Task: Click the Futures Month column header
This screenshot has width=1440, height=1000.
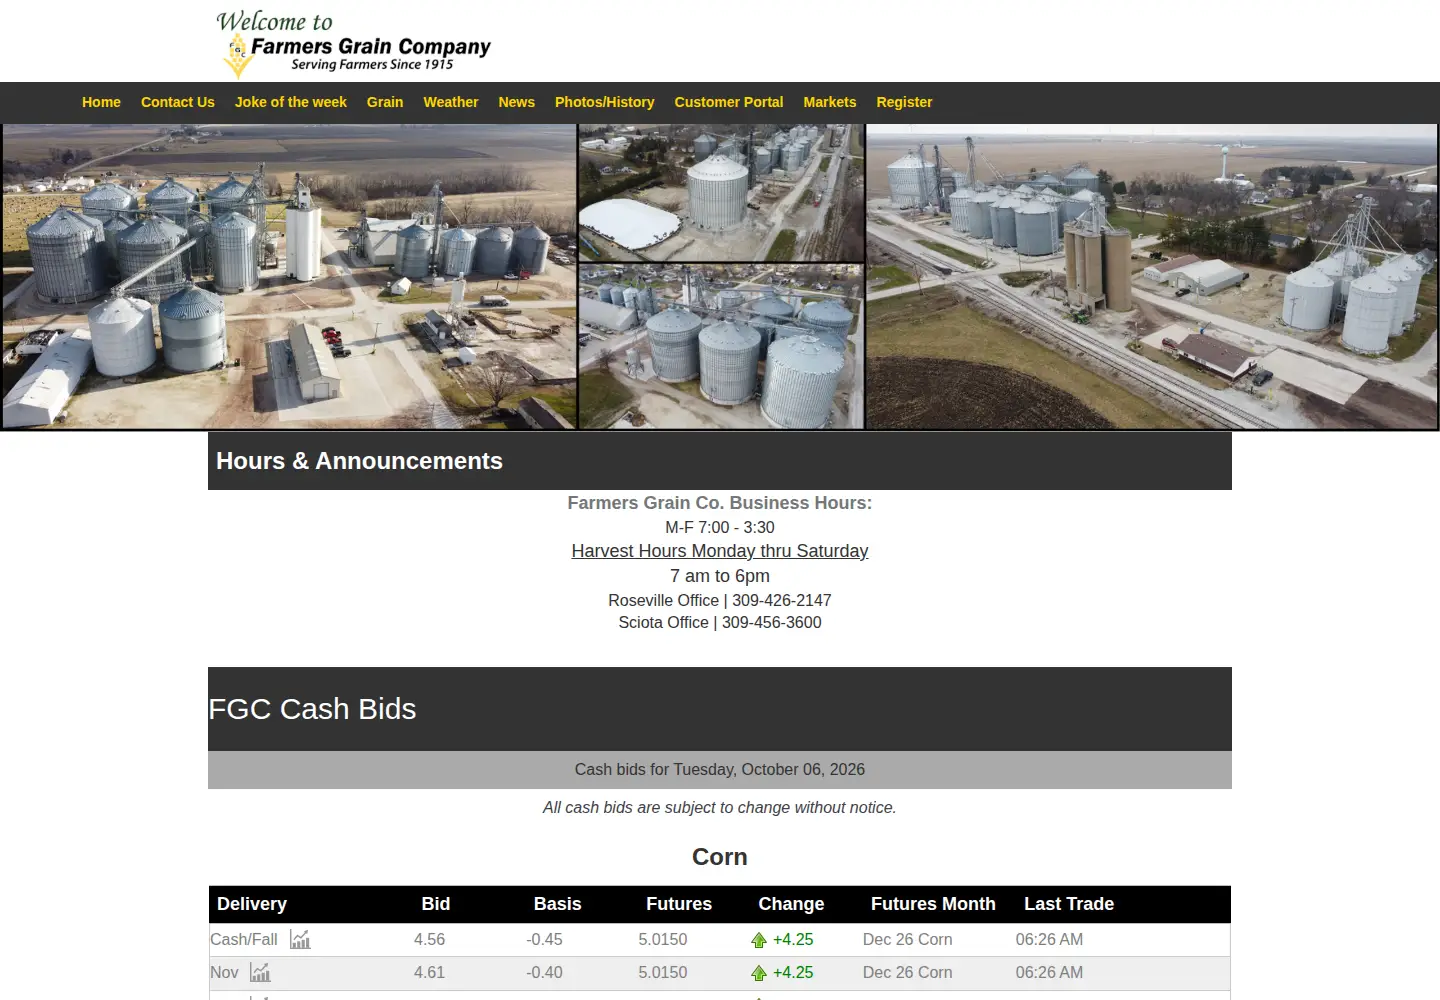Action: (x=933, y=904)
